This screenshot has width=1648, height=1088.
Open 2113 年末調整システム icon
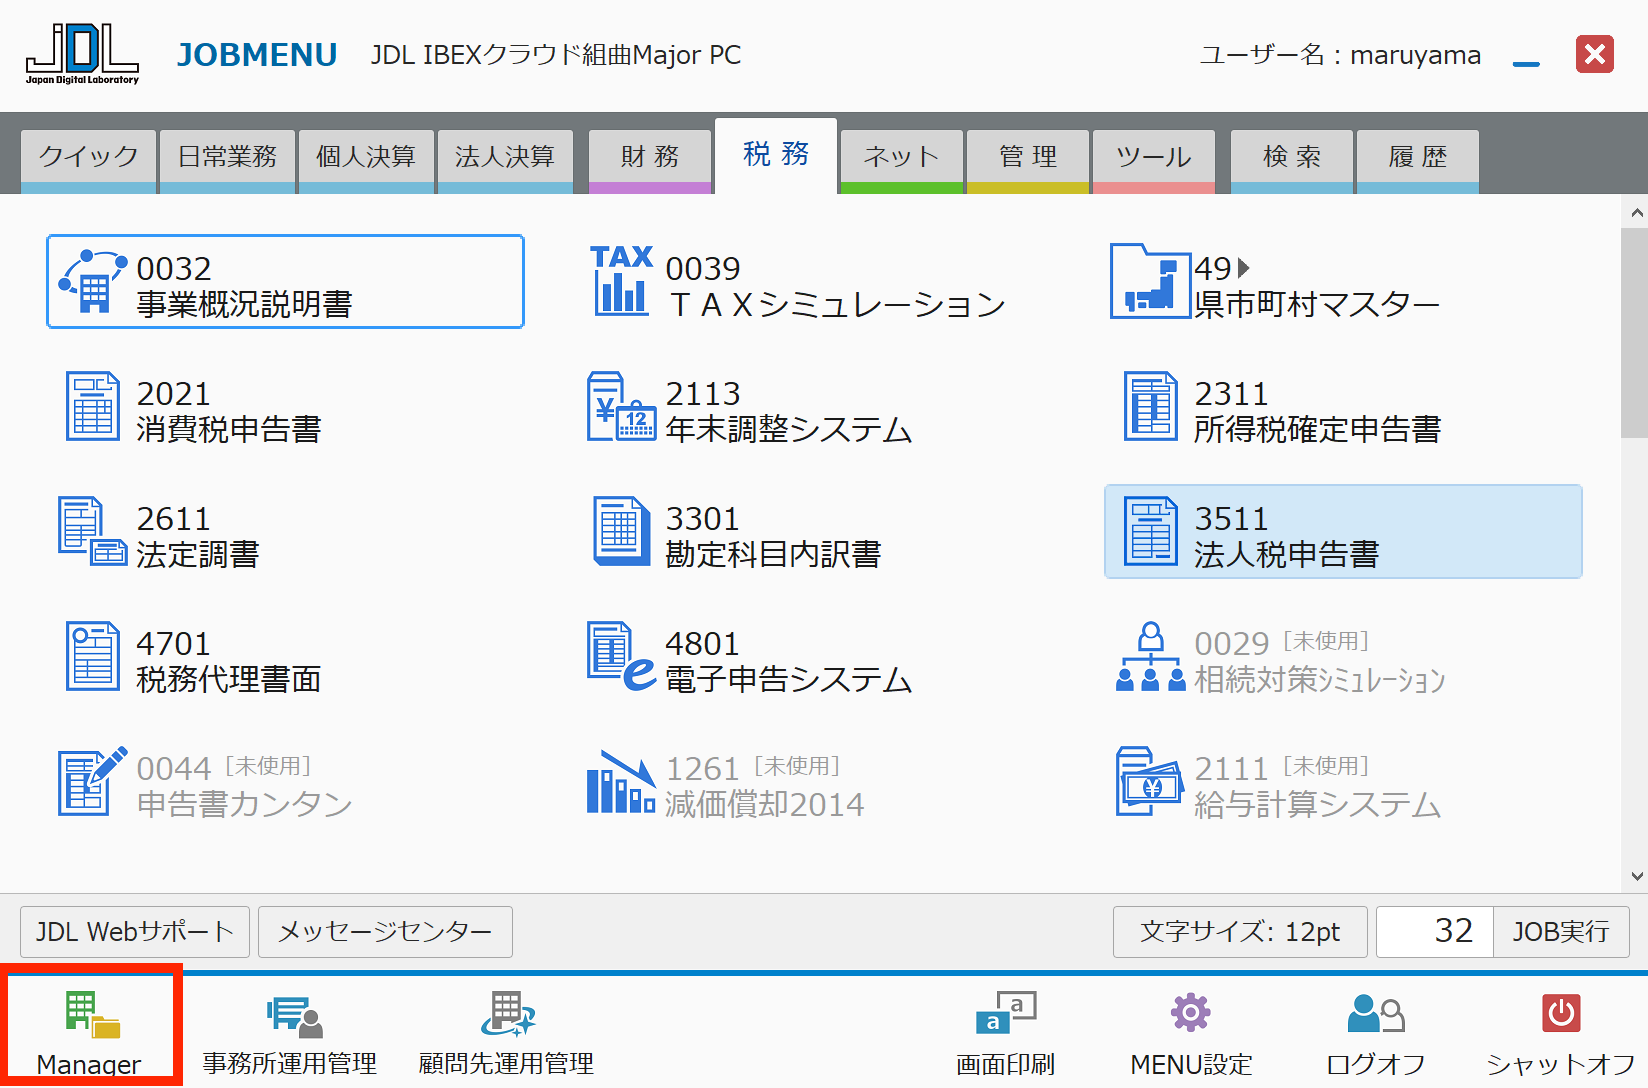pos(621,406)
